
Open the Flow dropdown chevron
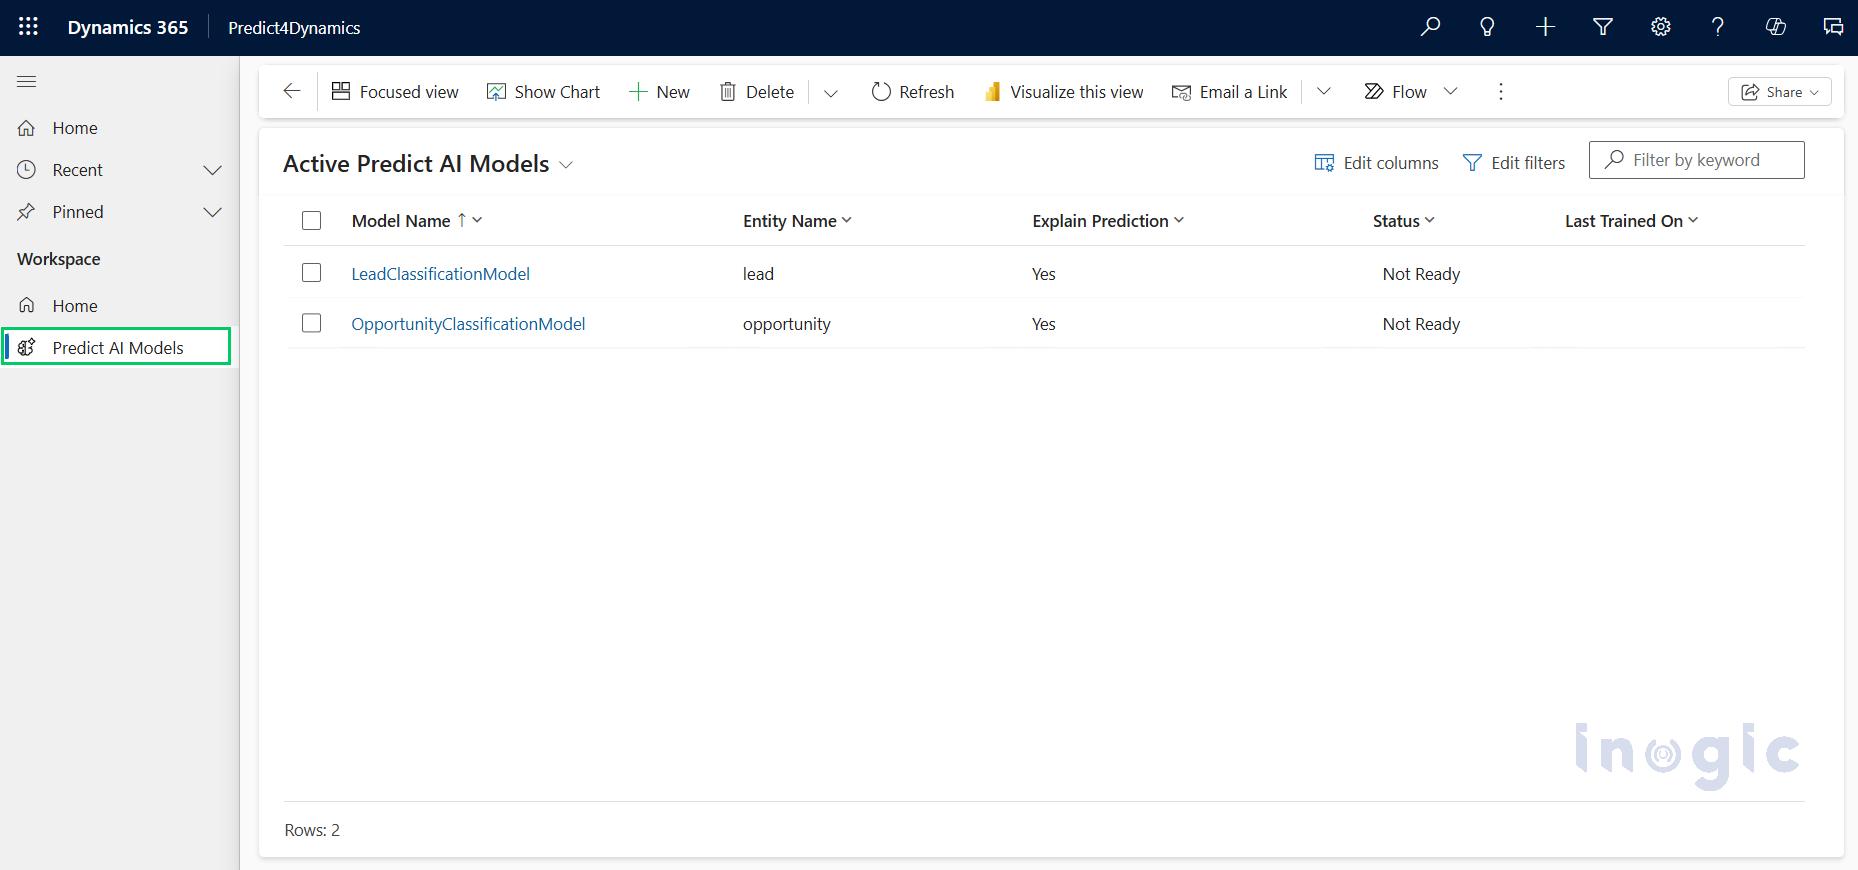coord(1450,92)
